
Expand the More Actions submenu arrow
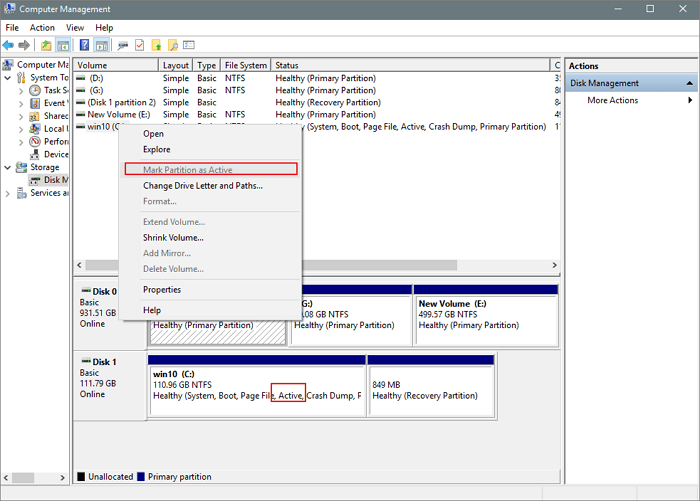coord(690,100)
